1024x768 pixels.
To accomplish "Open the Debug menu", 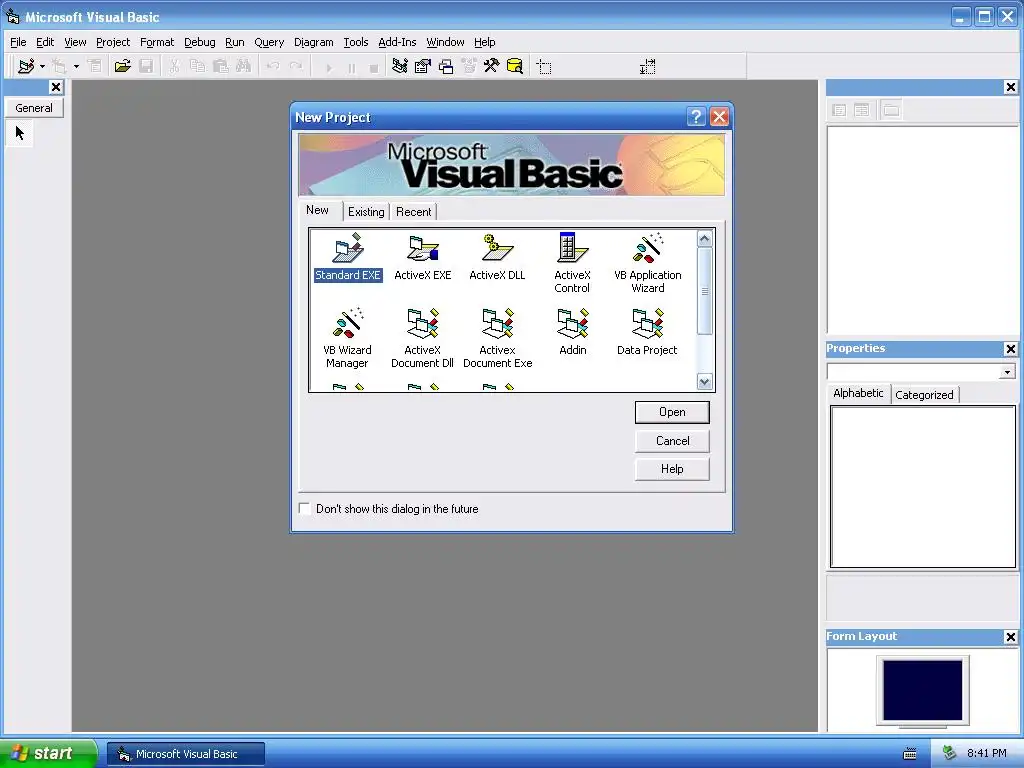I will [199, 42].
